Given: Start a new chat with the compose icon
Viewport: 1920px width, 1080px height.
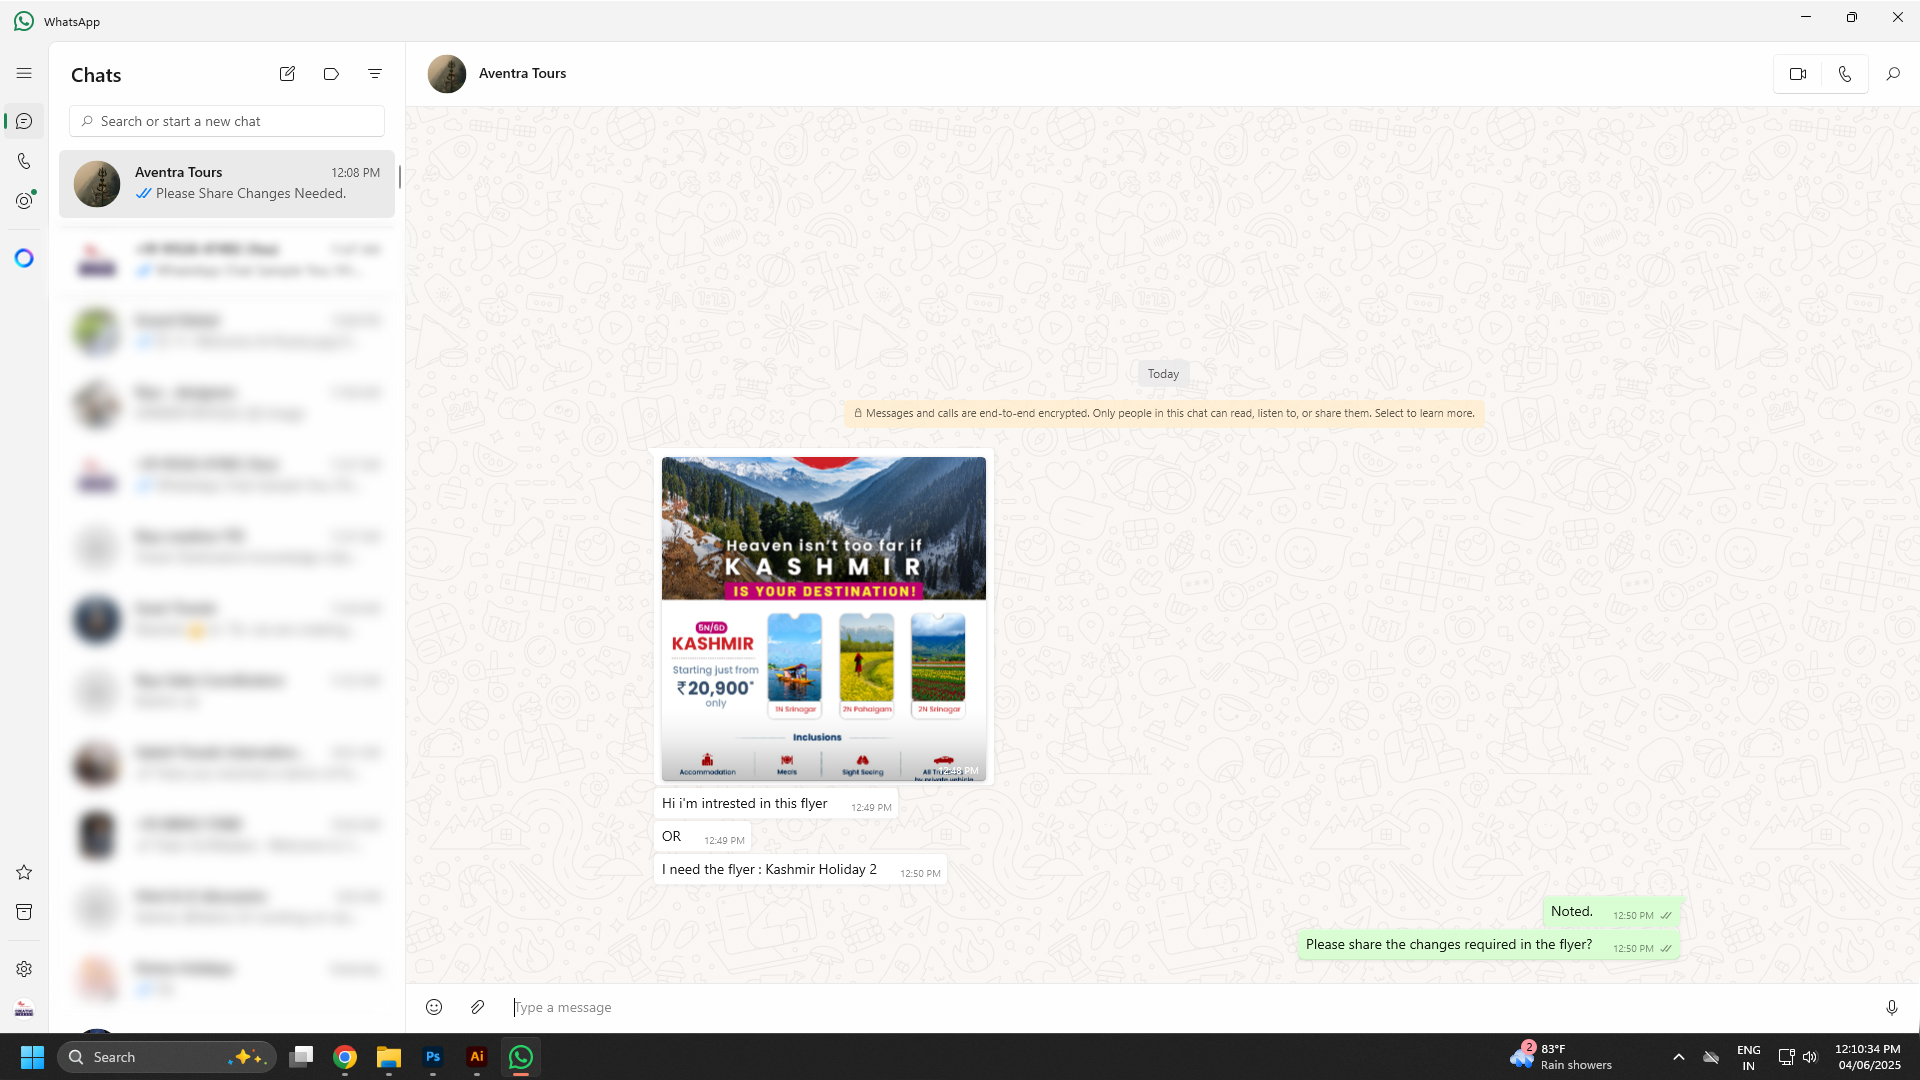Looking at the screenshot, I should click(x=287, y=74).
